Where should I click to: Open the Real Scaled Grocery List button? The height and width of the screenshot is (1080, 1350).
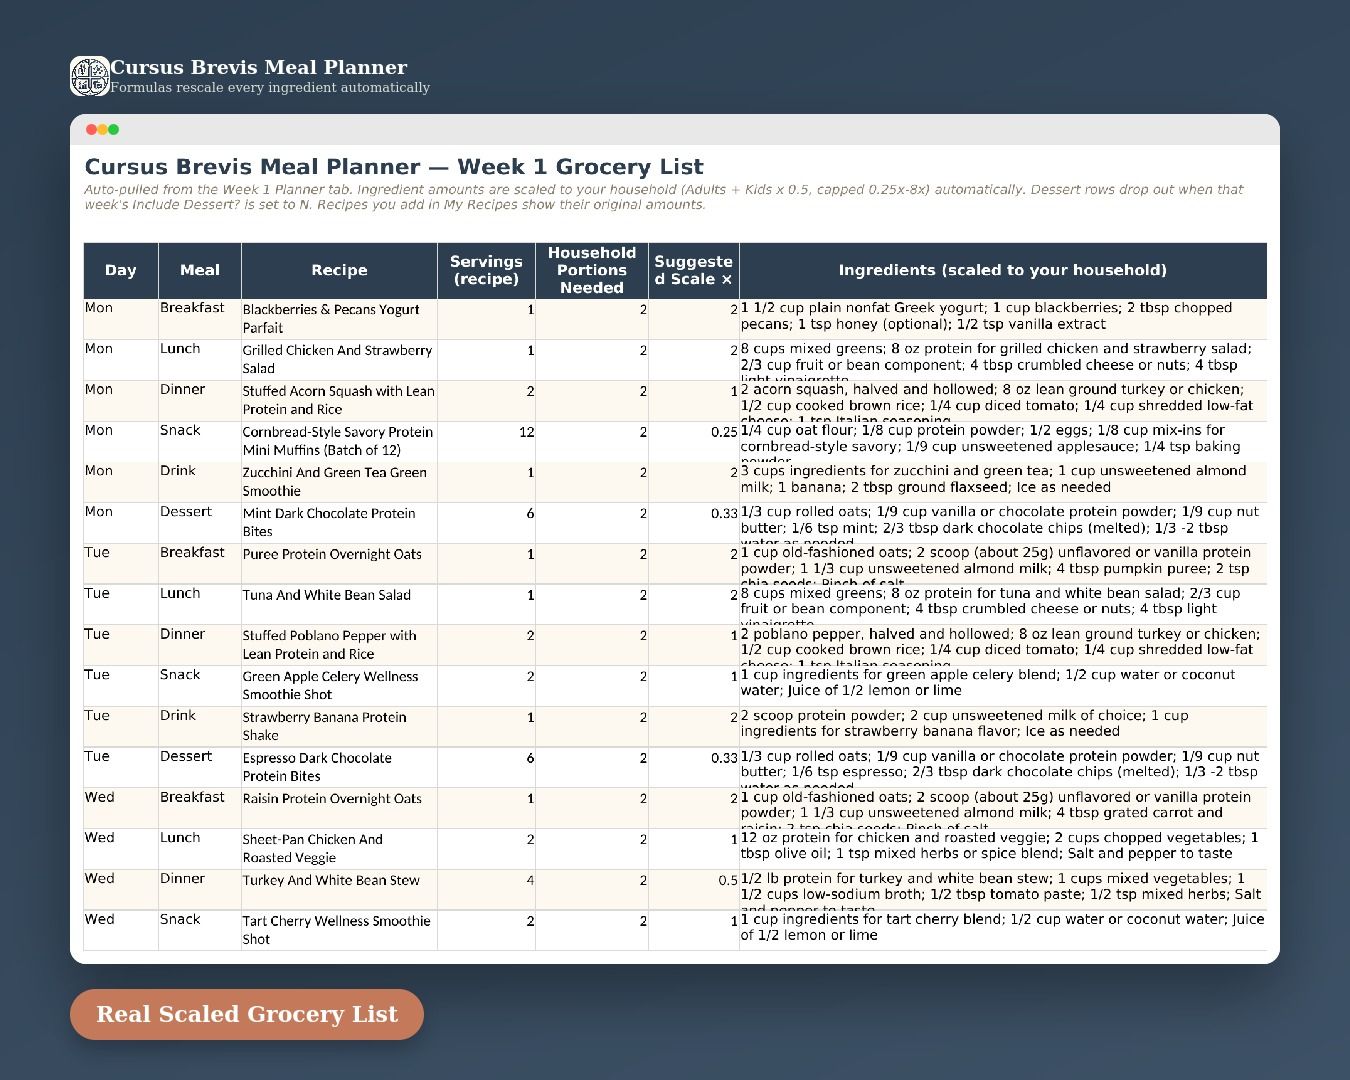pos(247,1014)
